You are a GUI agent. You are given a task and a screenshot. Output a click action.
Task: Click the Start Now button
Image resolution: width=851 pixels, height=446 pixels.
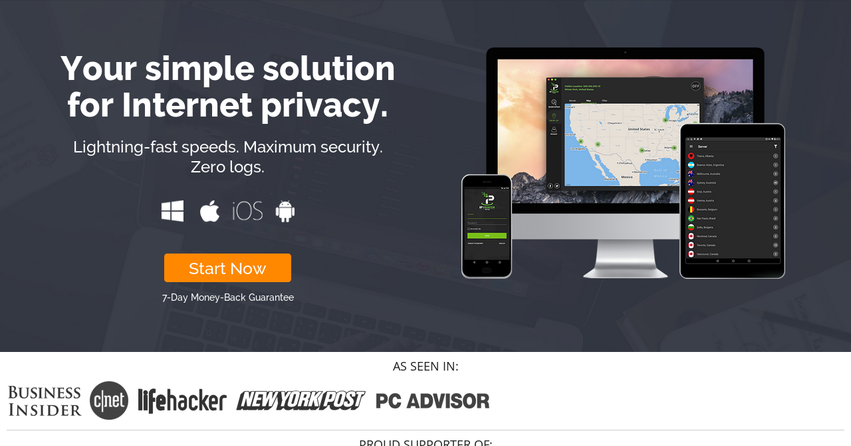tap(227, 268)
